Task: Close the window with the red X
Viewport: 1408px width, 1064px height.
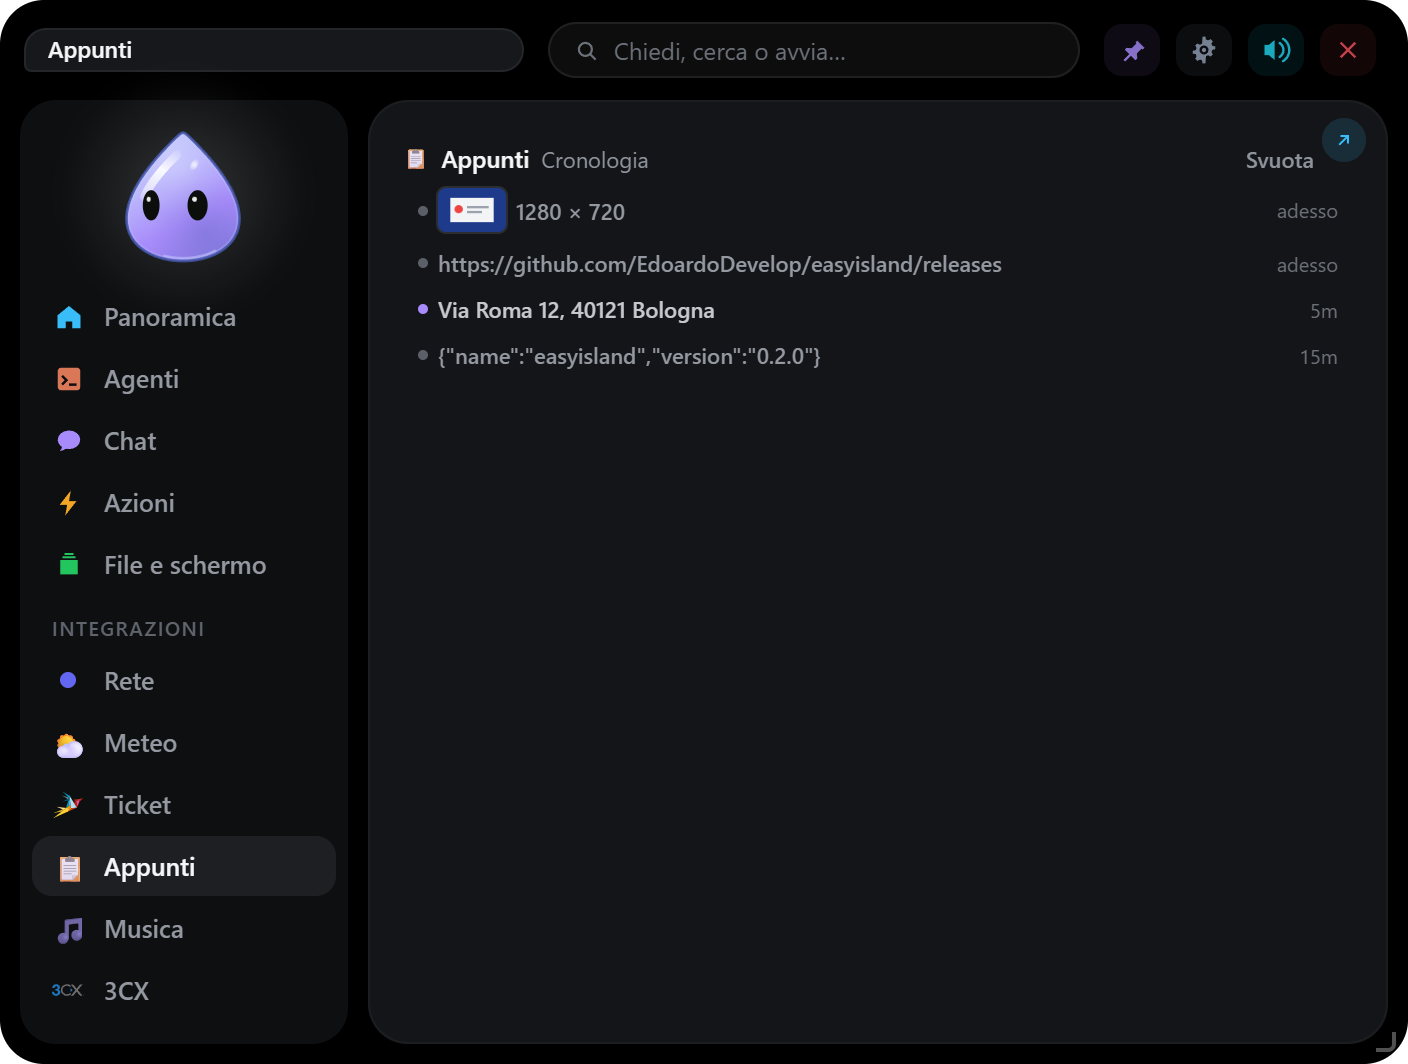Action: click(x=1348, y=50)
